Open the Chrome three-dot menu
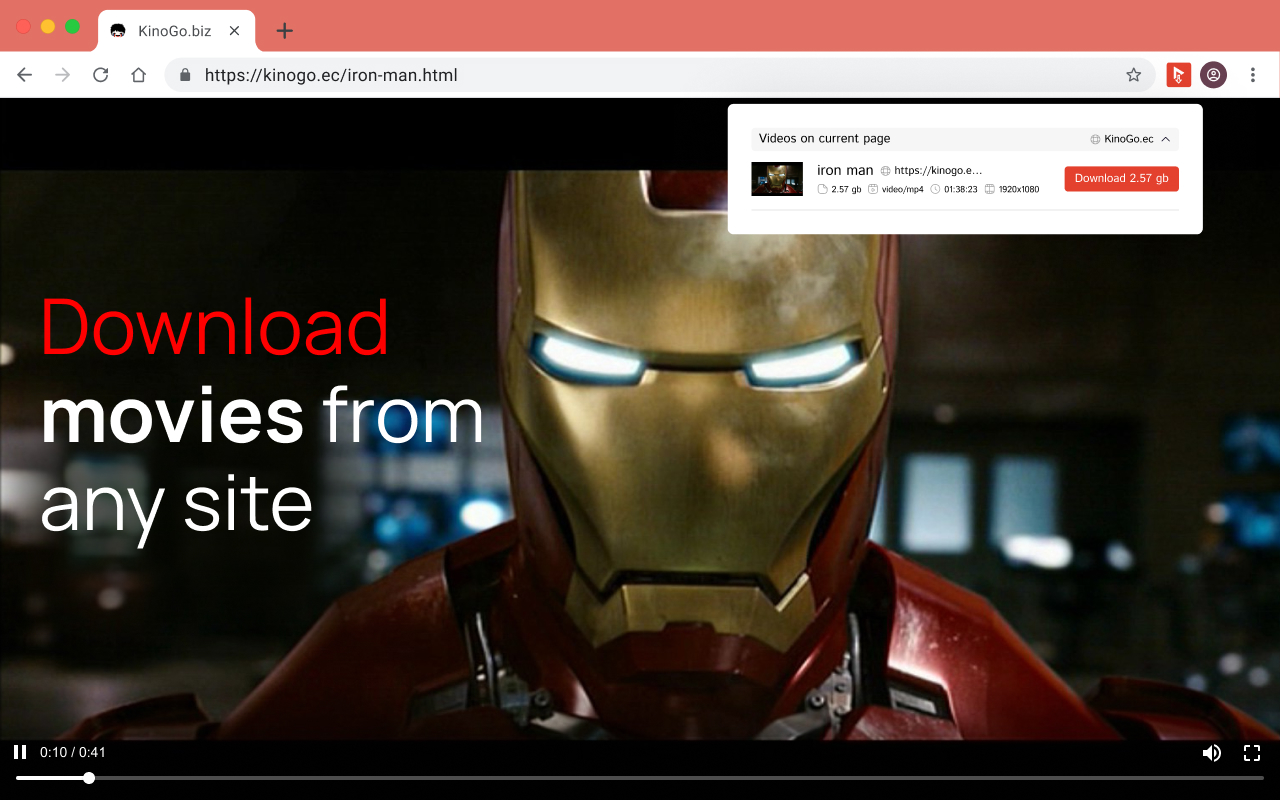The image size is (1280, 800). [x=1252, y=75]
